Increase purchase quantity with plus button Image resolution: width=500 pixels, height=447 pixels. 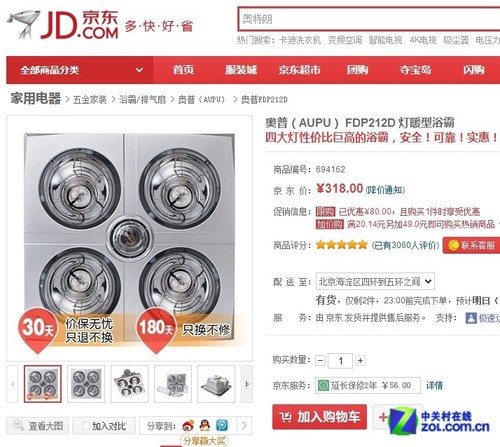pyautogui.click(x=360, y=360)
